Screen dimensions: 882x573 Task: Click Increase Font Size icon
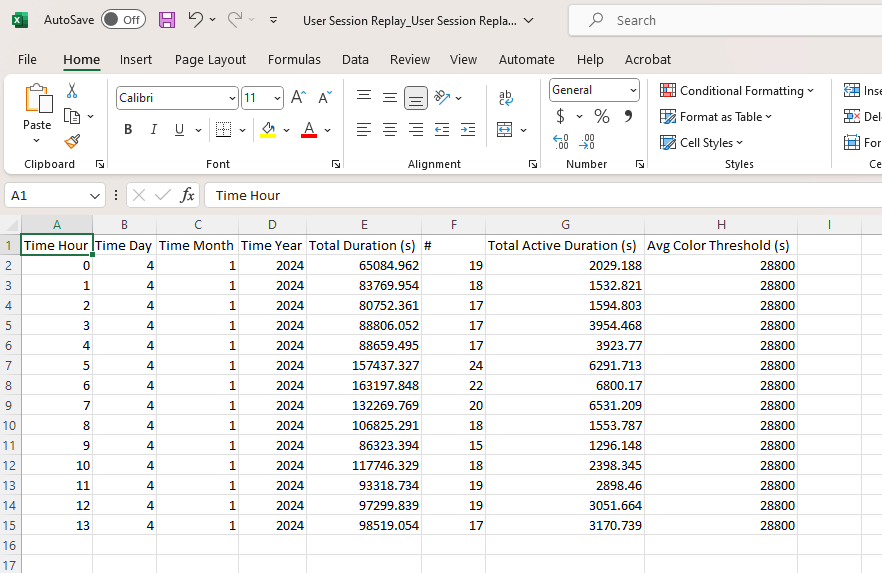coord(298,98)
